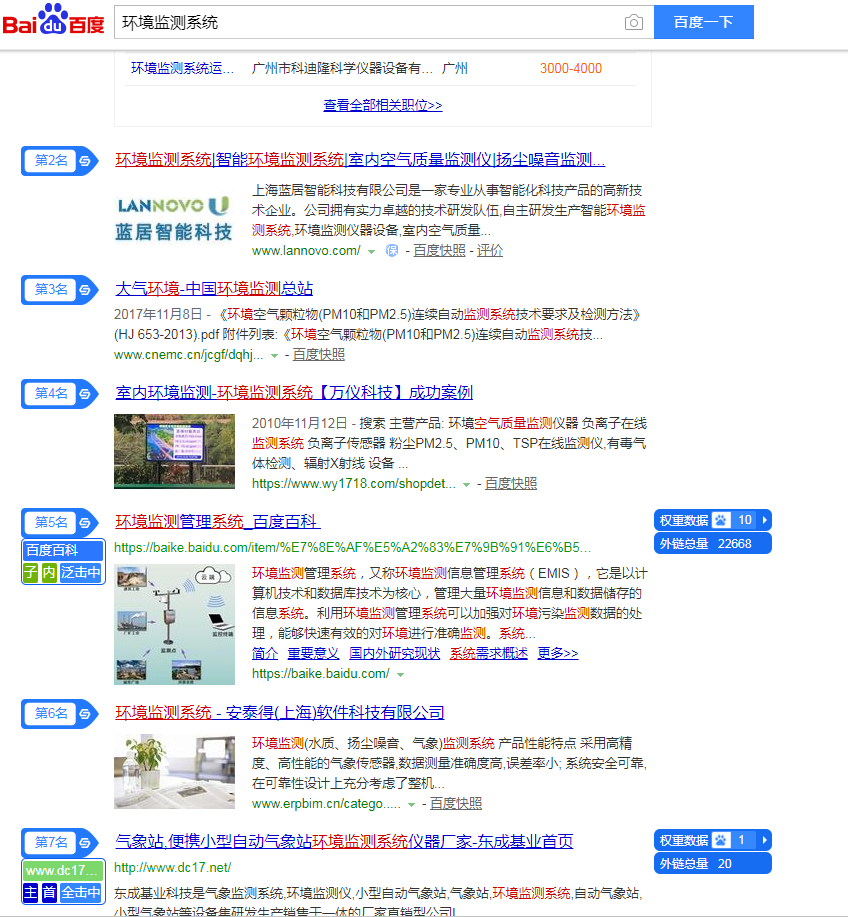The image size is (848, 917).
Task: Click the 全击中 tag
Action: pos(81,892)
